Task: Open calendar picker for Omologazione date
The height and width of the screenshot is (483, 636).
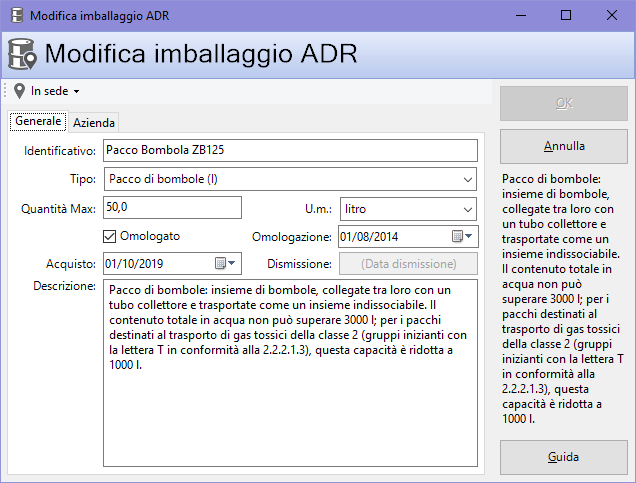Action: pyautogui.click(x=462, y=237)
